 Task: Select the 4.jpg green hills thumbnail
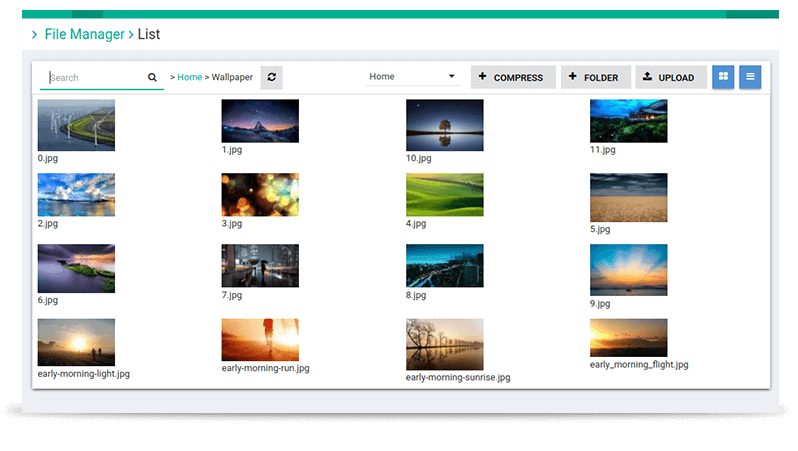pyautogui.click(x=445, y=195)
